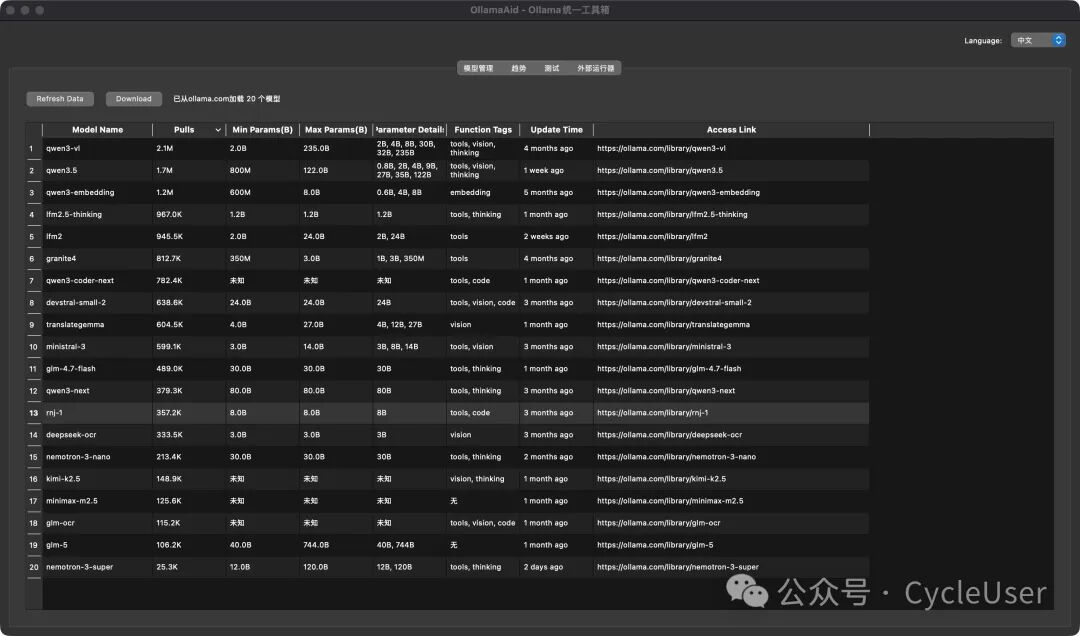Open the 测试 tab
Screen dimensions: 1080x636
(552, 68)
